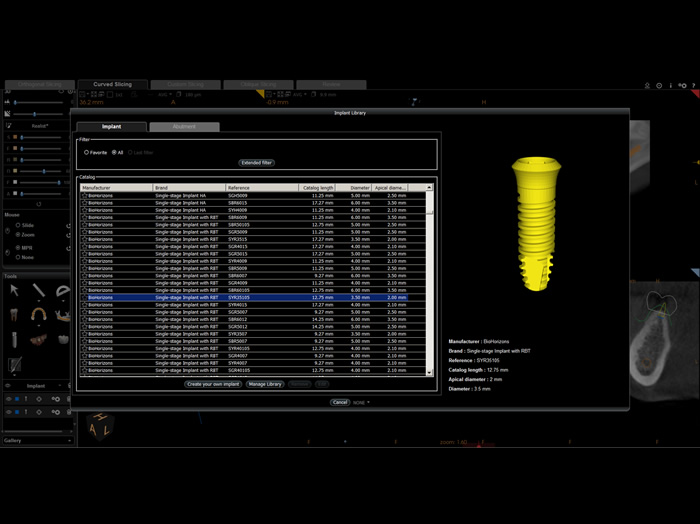Star the favorite icon for SBR6012 row
Image resolution: width=700 pixels, height=524 pixels.
click(x=84, y=319)
